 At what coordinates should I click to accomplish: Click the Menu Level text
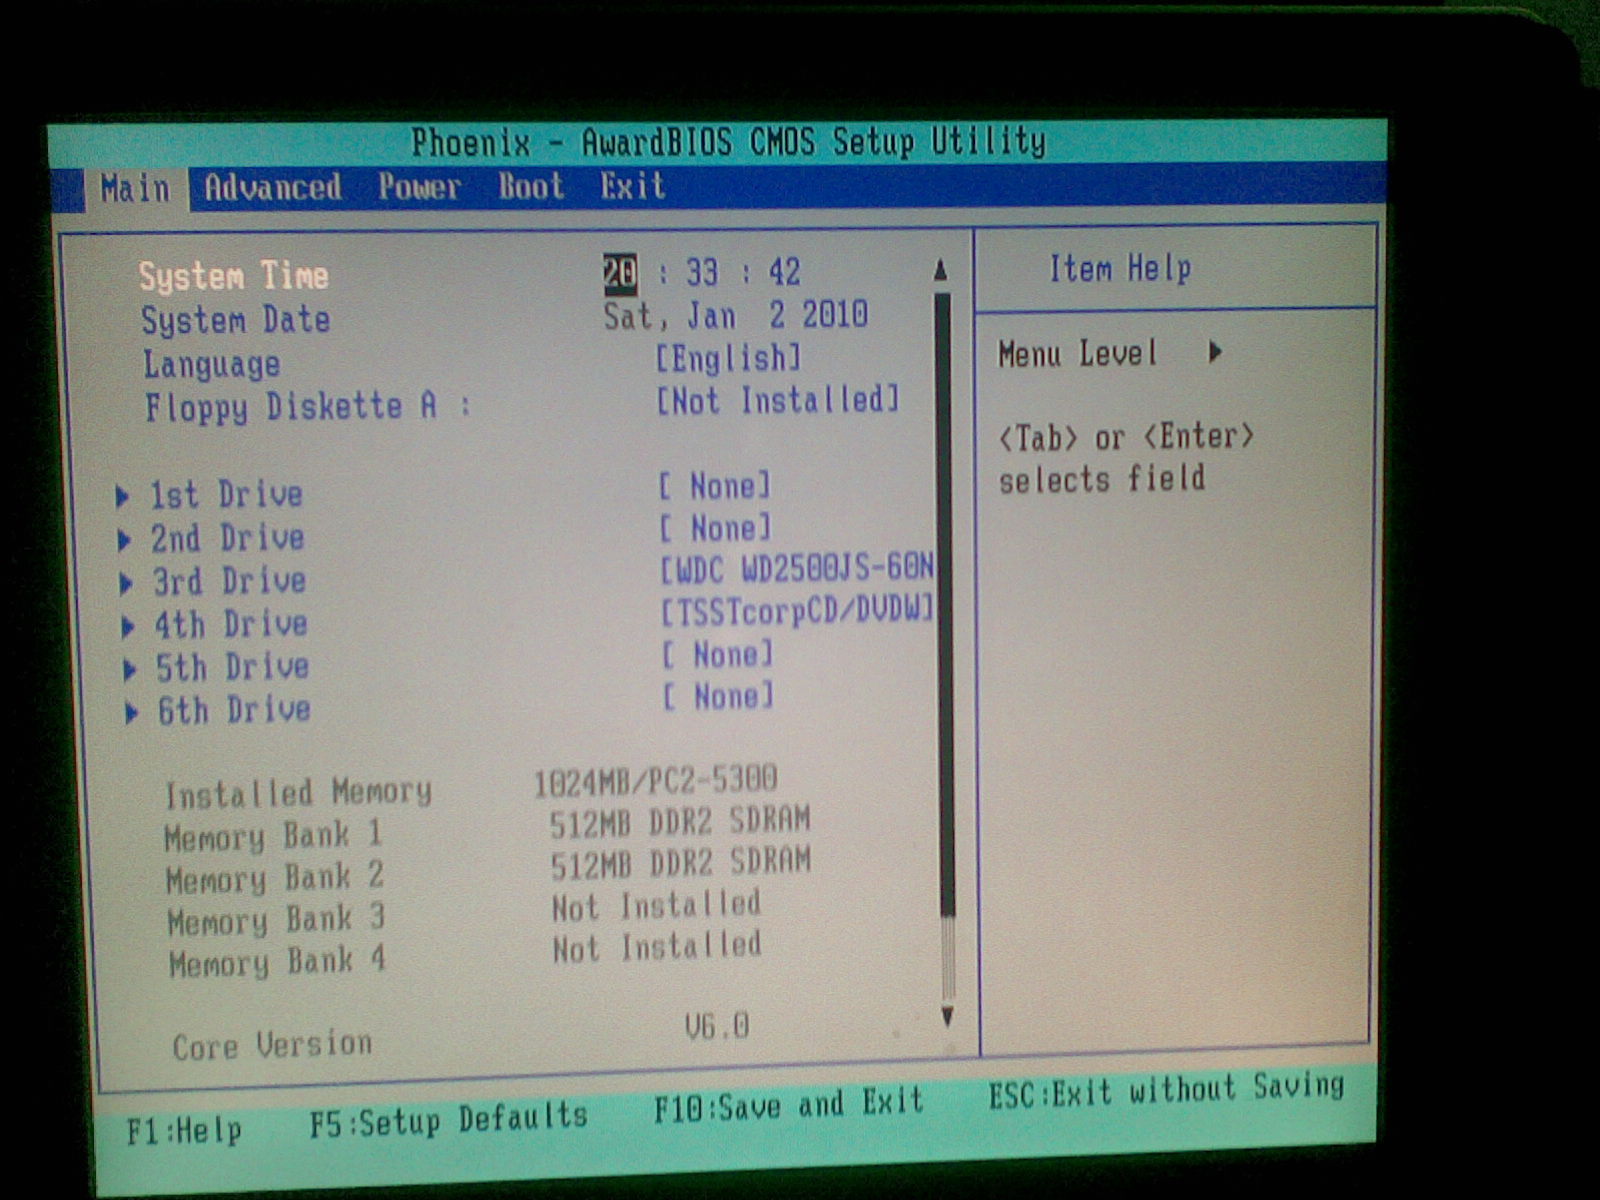point(1078,353)
